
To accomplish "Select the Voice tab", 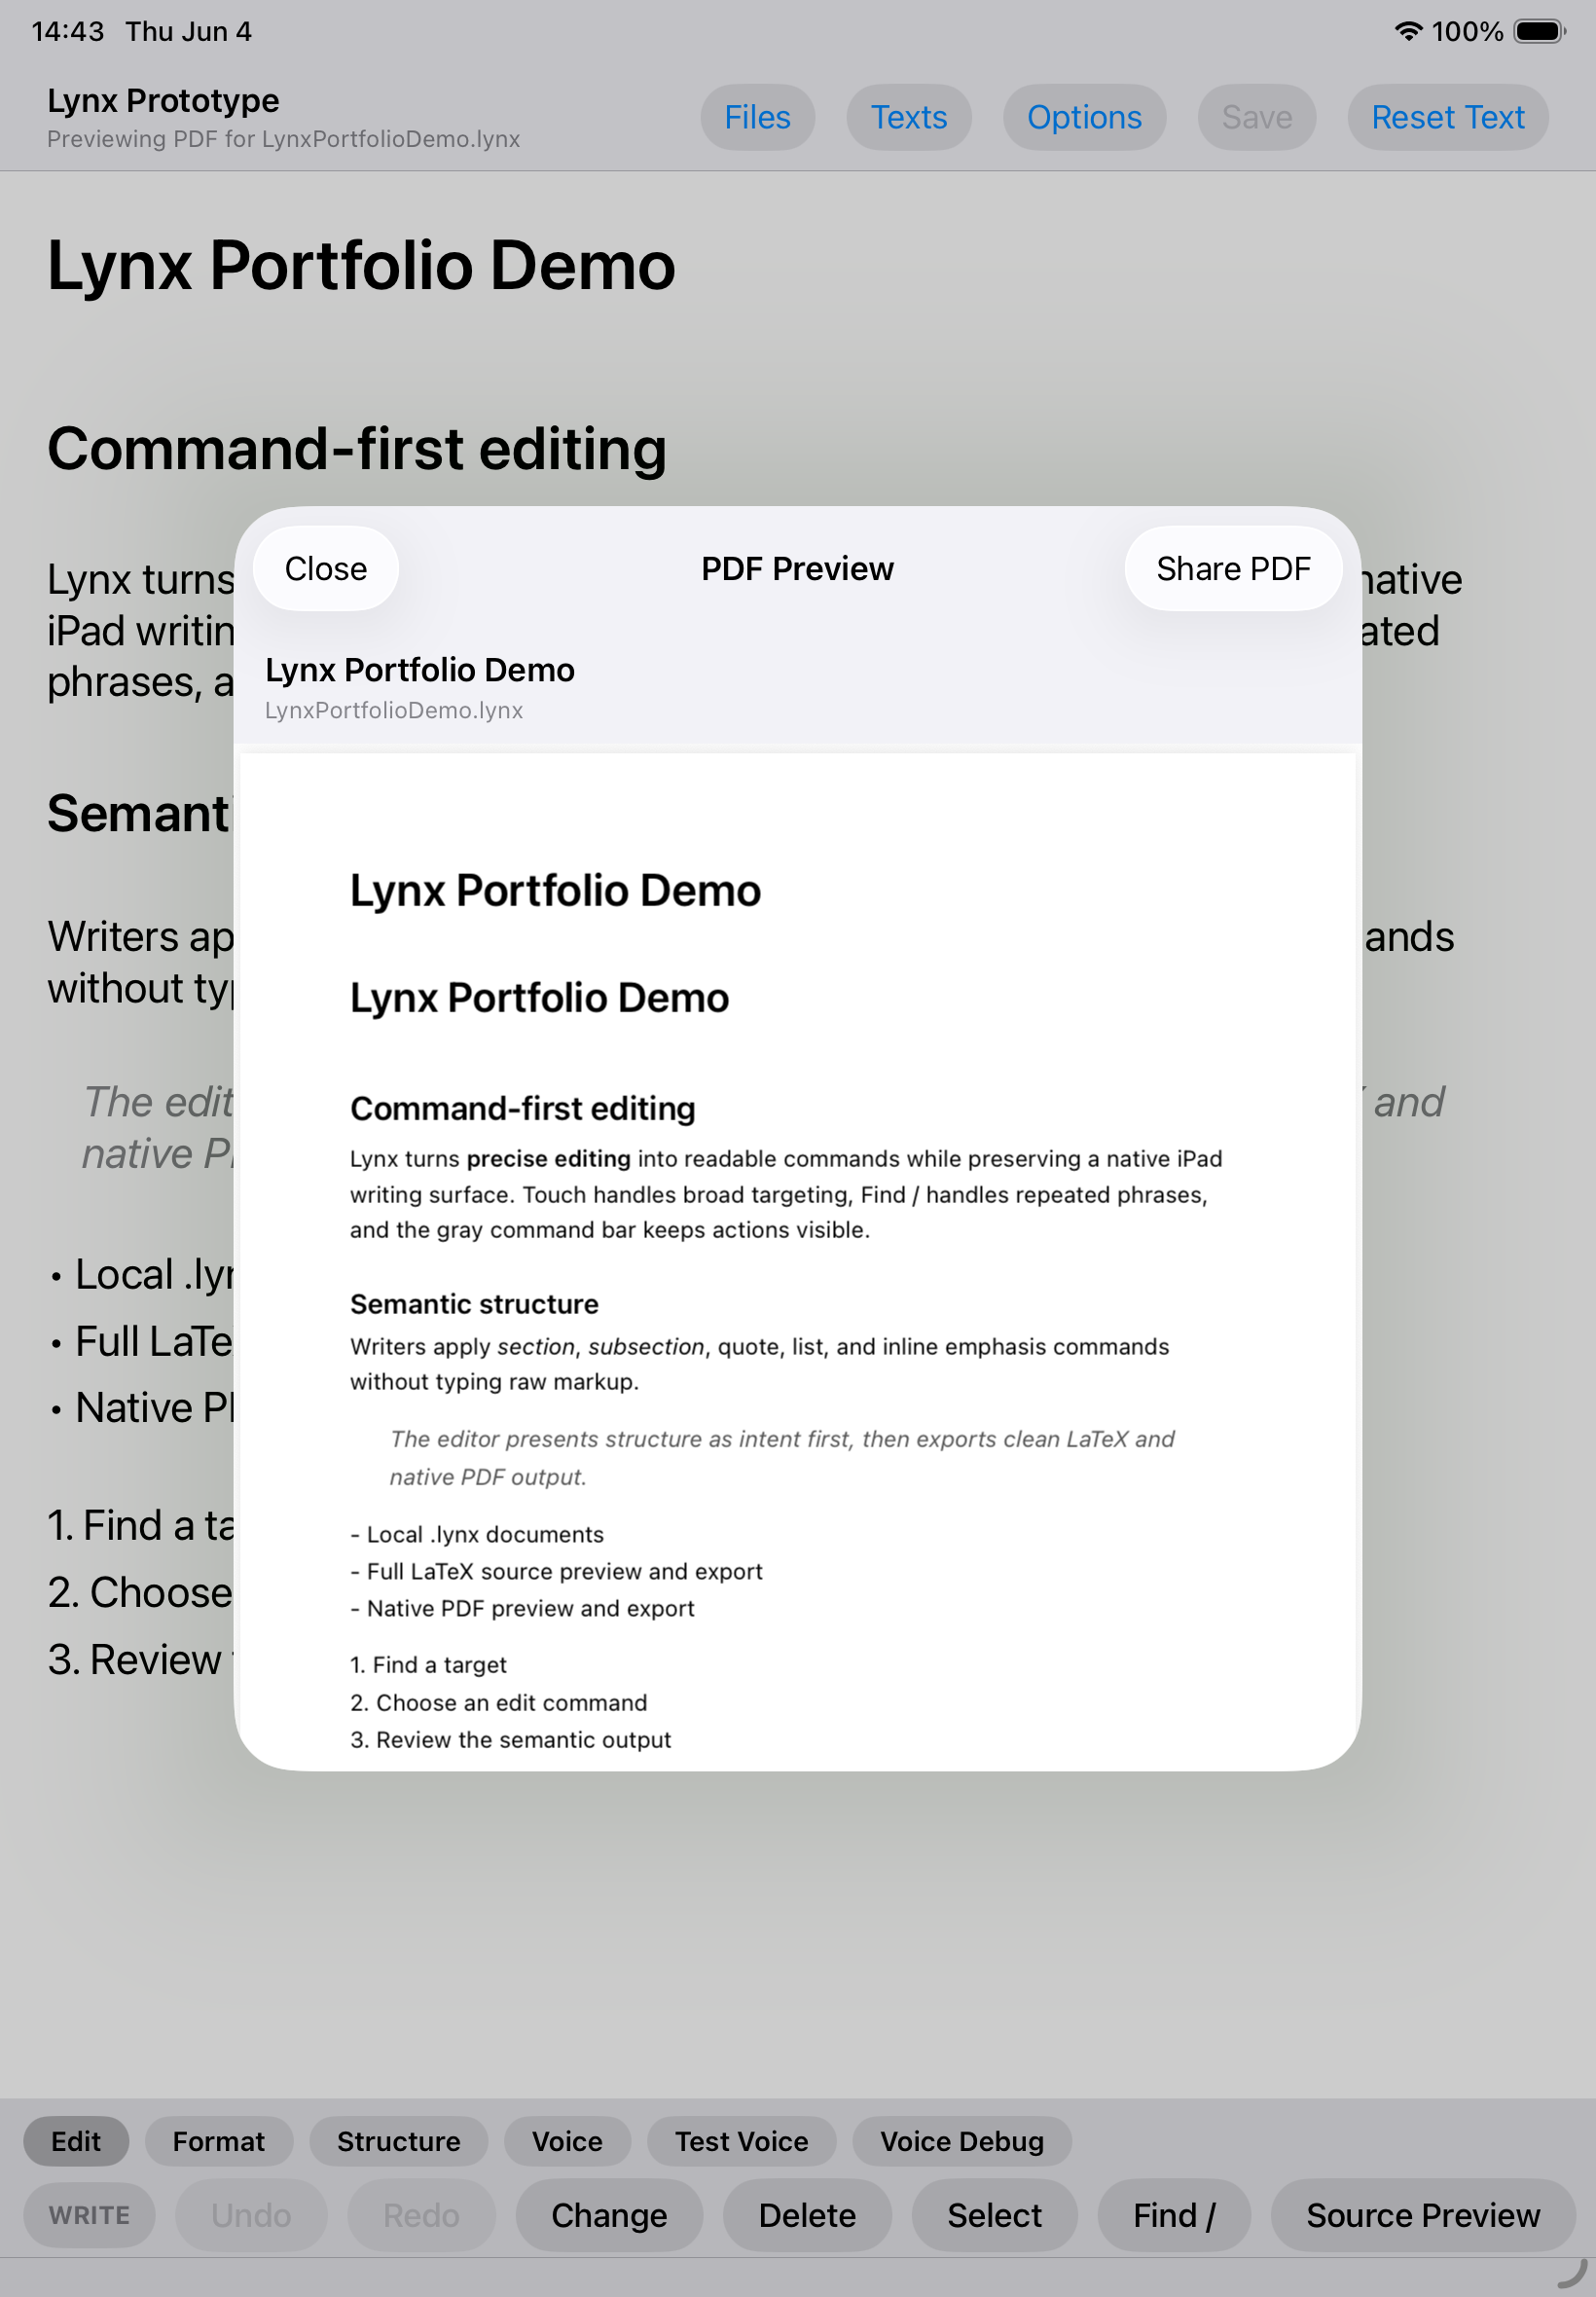I will tap(567, 2140).
